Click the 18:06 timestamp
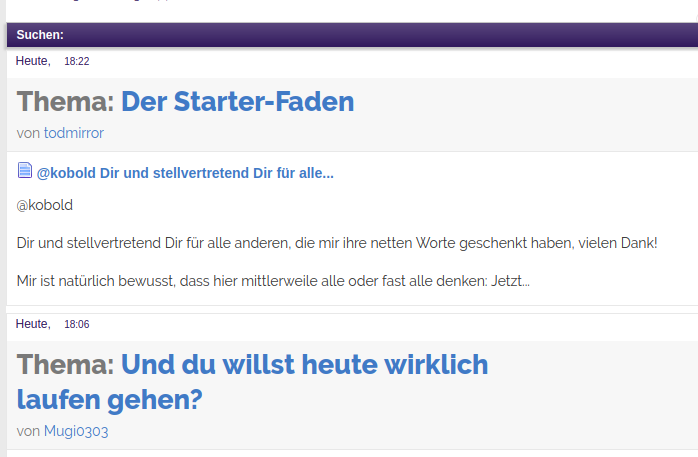The height and width of the screenshot is (457, 698). coord(77,324)
